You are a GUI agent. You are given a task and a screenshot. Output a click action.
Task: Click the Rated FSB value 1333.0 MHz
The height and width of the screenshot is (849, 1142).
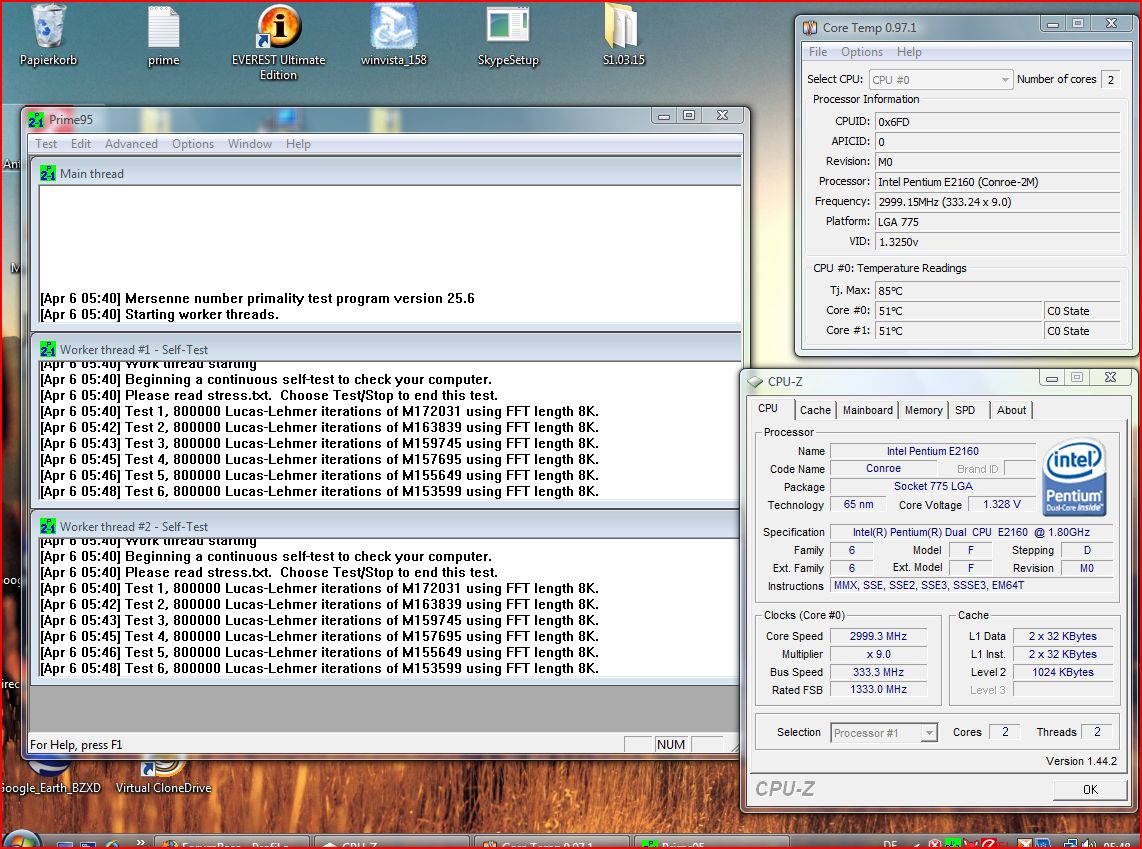click(878, 690)
